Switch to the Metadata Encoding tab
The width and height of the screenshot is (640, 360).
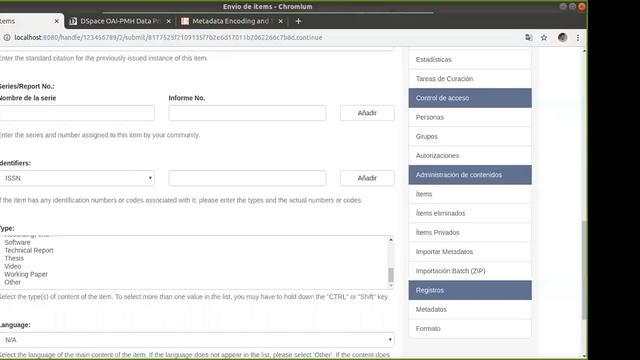point(231,21)
